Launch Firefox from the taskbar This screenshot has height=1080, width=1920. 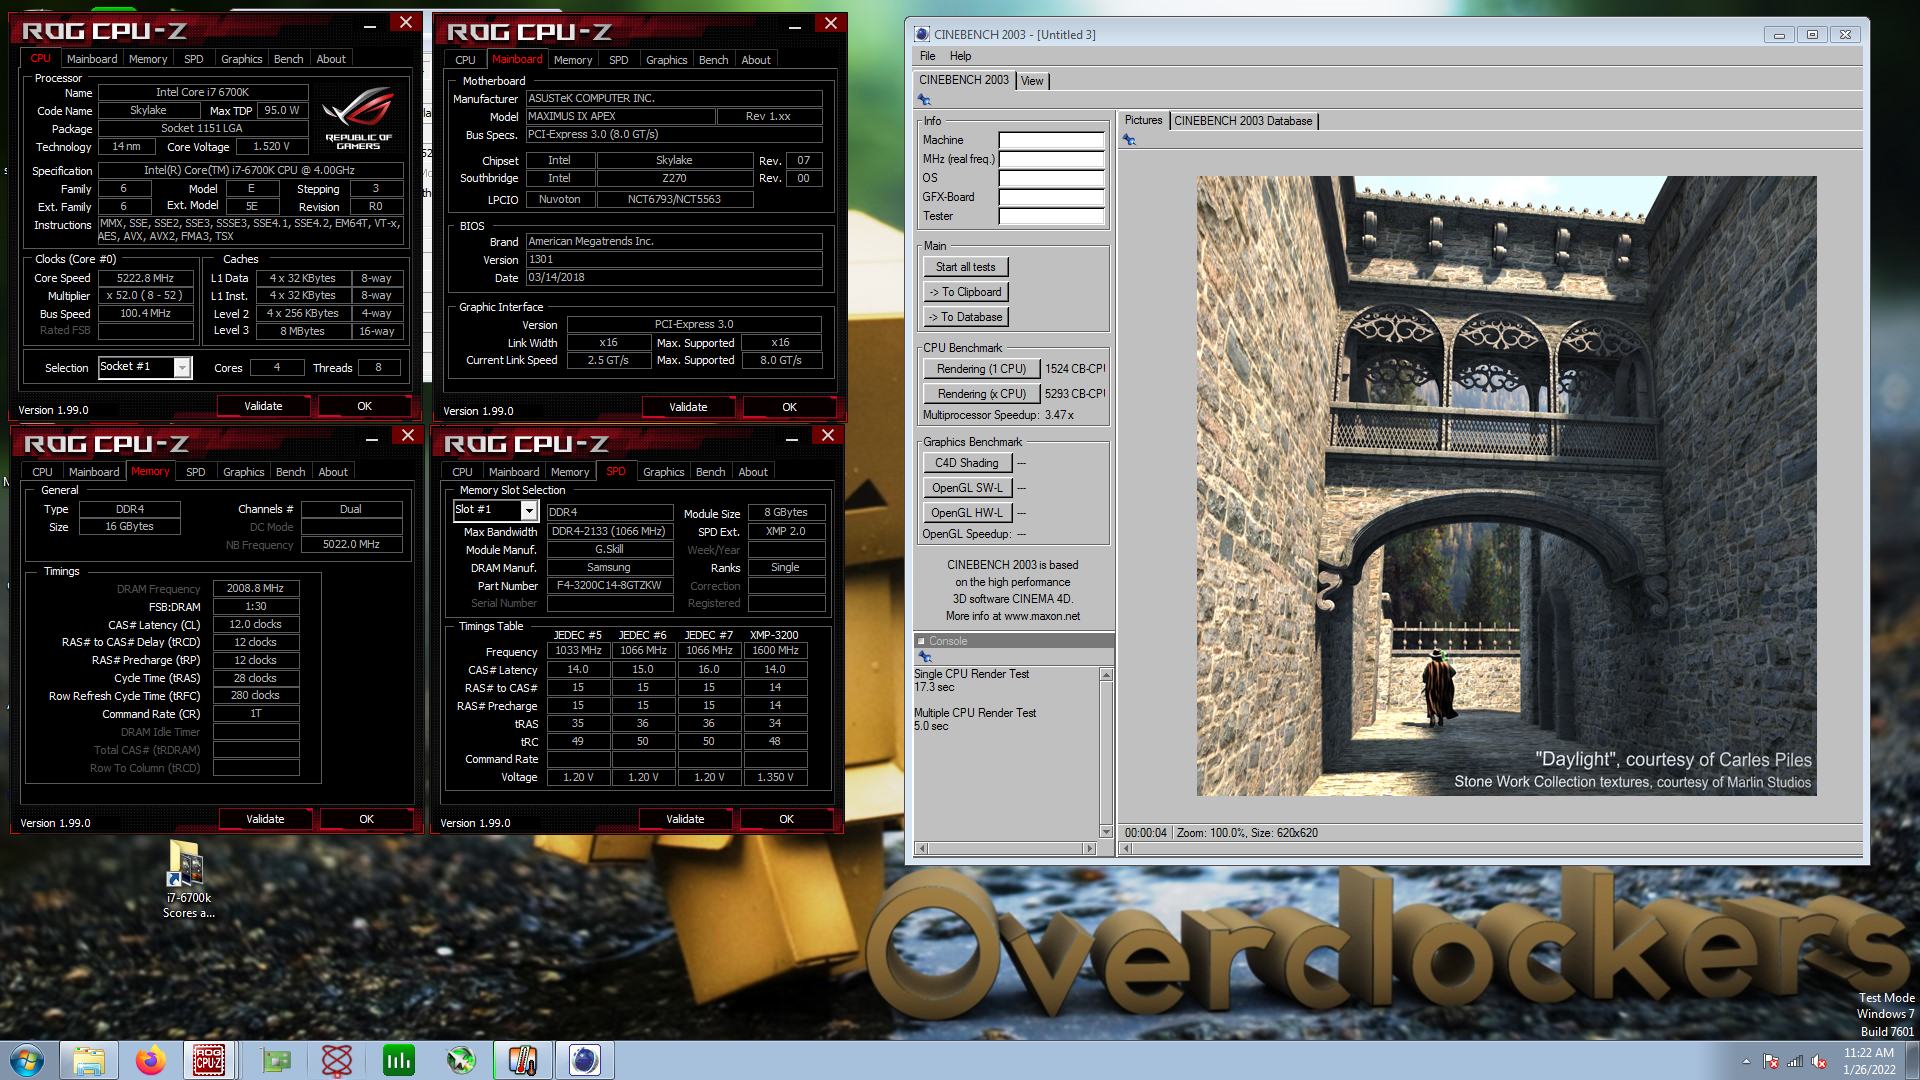(x=150, y=1060)
